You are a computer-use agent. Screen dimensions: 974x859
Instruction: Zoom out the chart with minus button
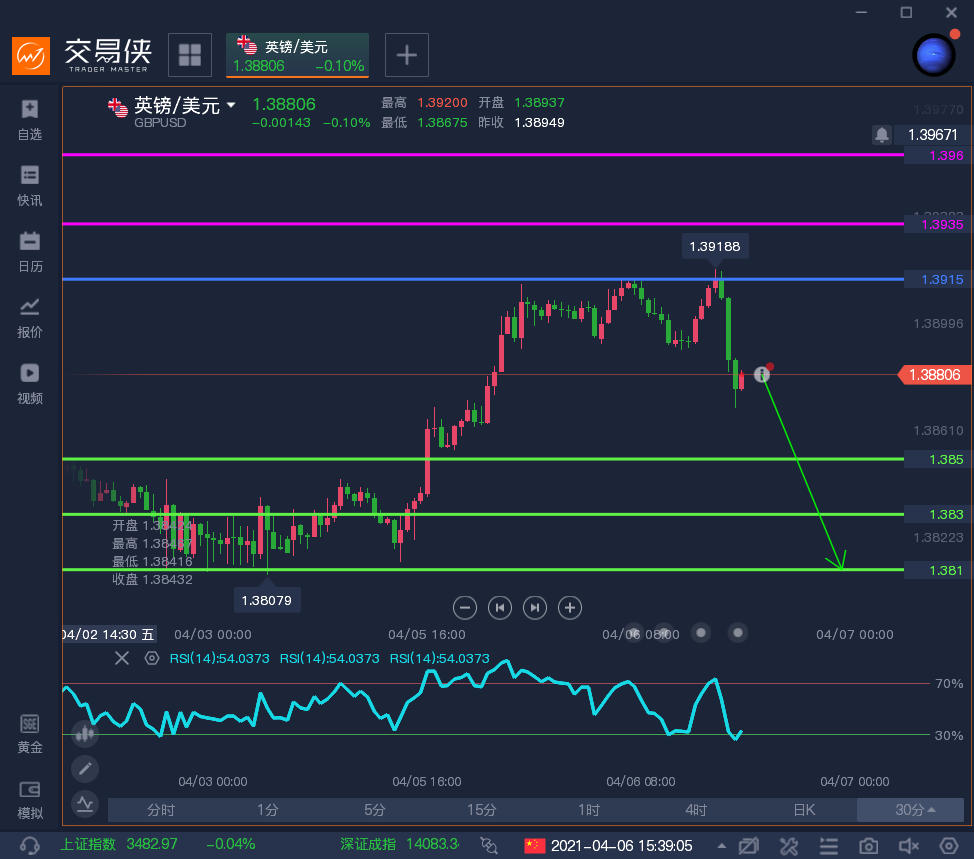pos(465,607)
